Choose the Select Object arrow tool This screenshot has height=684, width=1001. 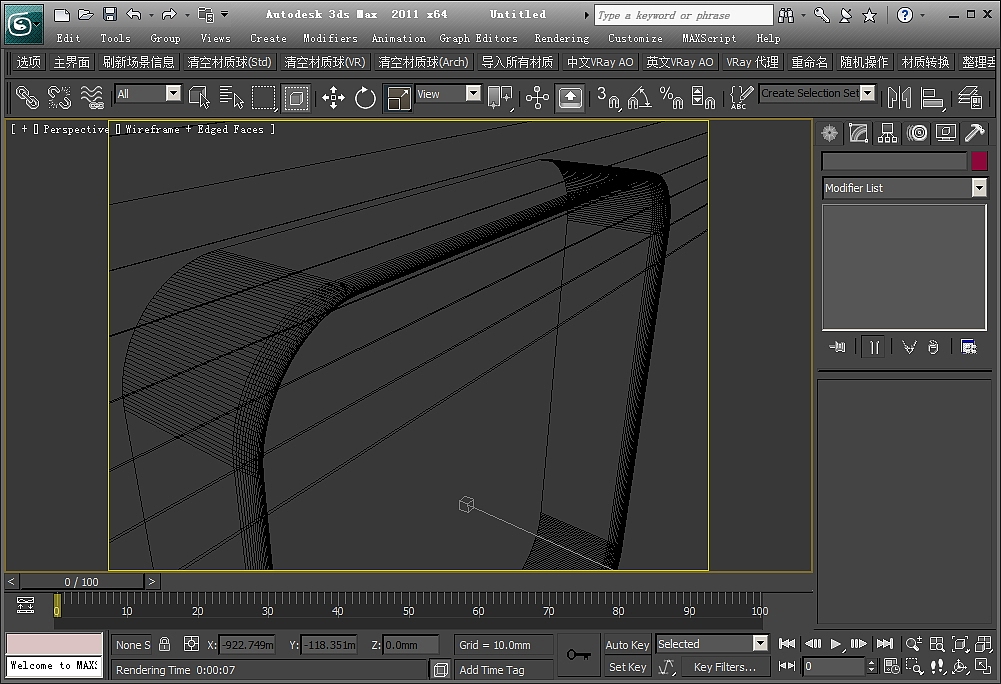pyautogui.click(x=199, y=98)
